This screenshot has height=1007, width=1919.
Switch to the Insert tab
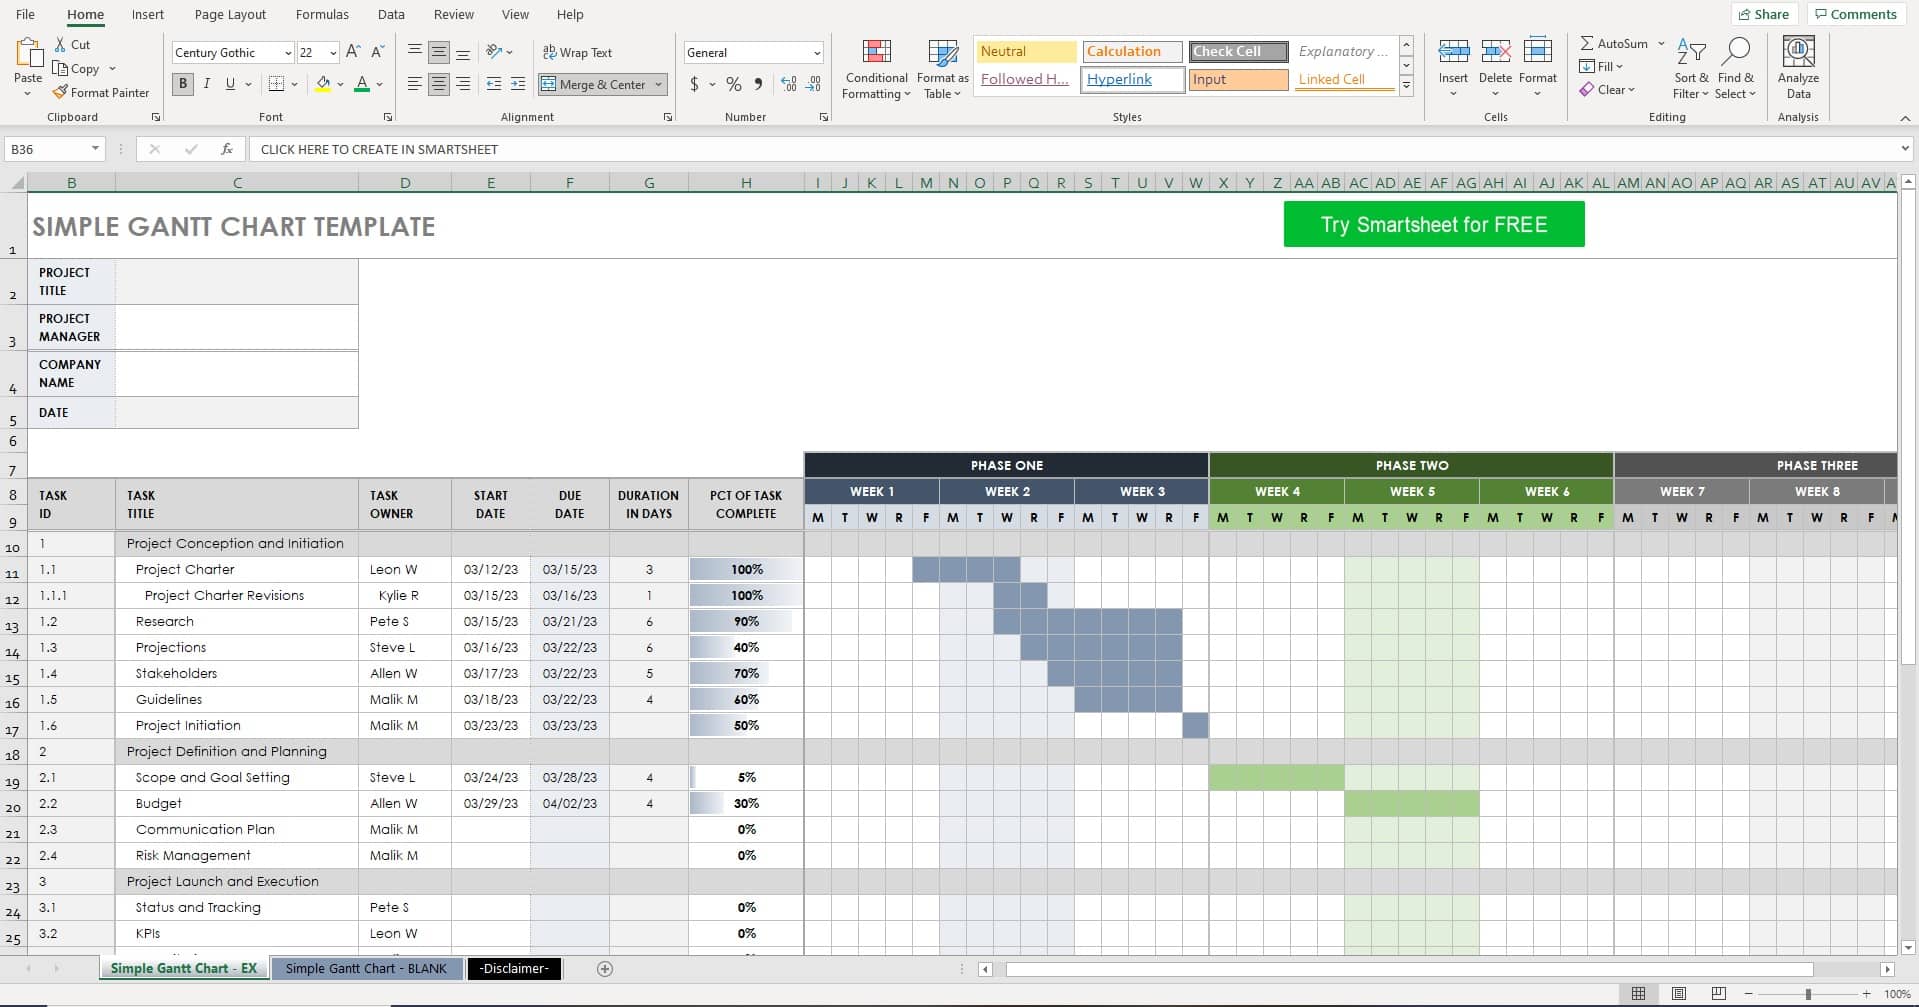tap(148, 14)
